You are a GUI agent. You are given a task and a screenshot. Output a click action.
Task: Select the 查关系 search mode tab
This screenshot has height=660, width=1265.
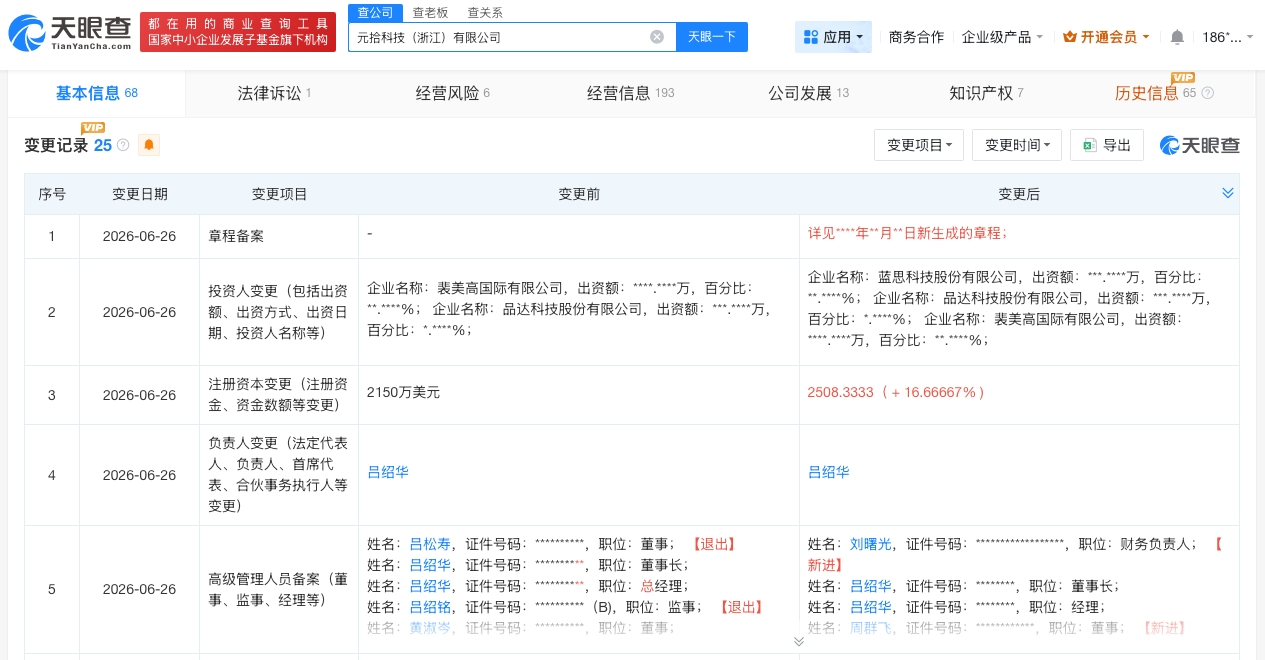coord(485,12)
